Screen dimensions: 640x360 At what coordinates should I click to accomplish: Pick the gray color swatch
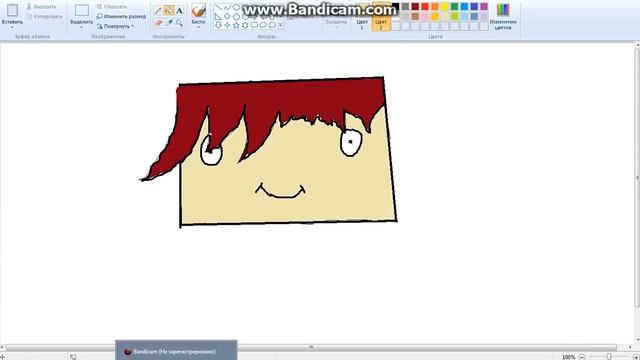(405, 7)
